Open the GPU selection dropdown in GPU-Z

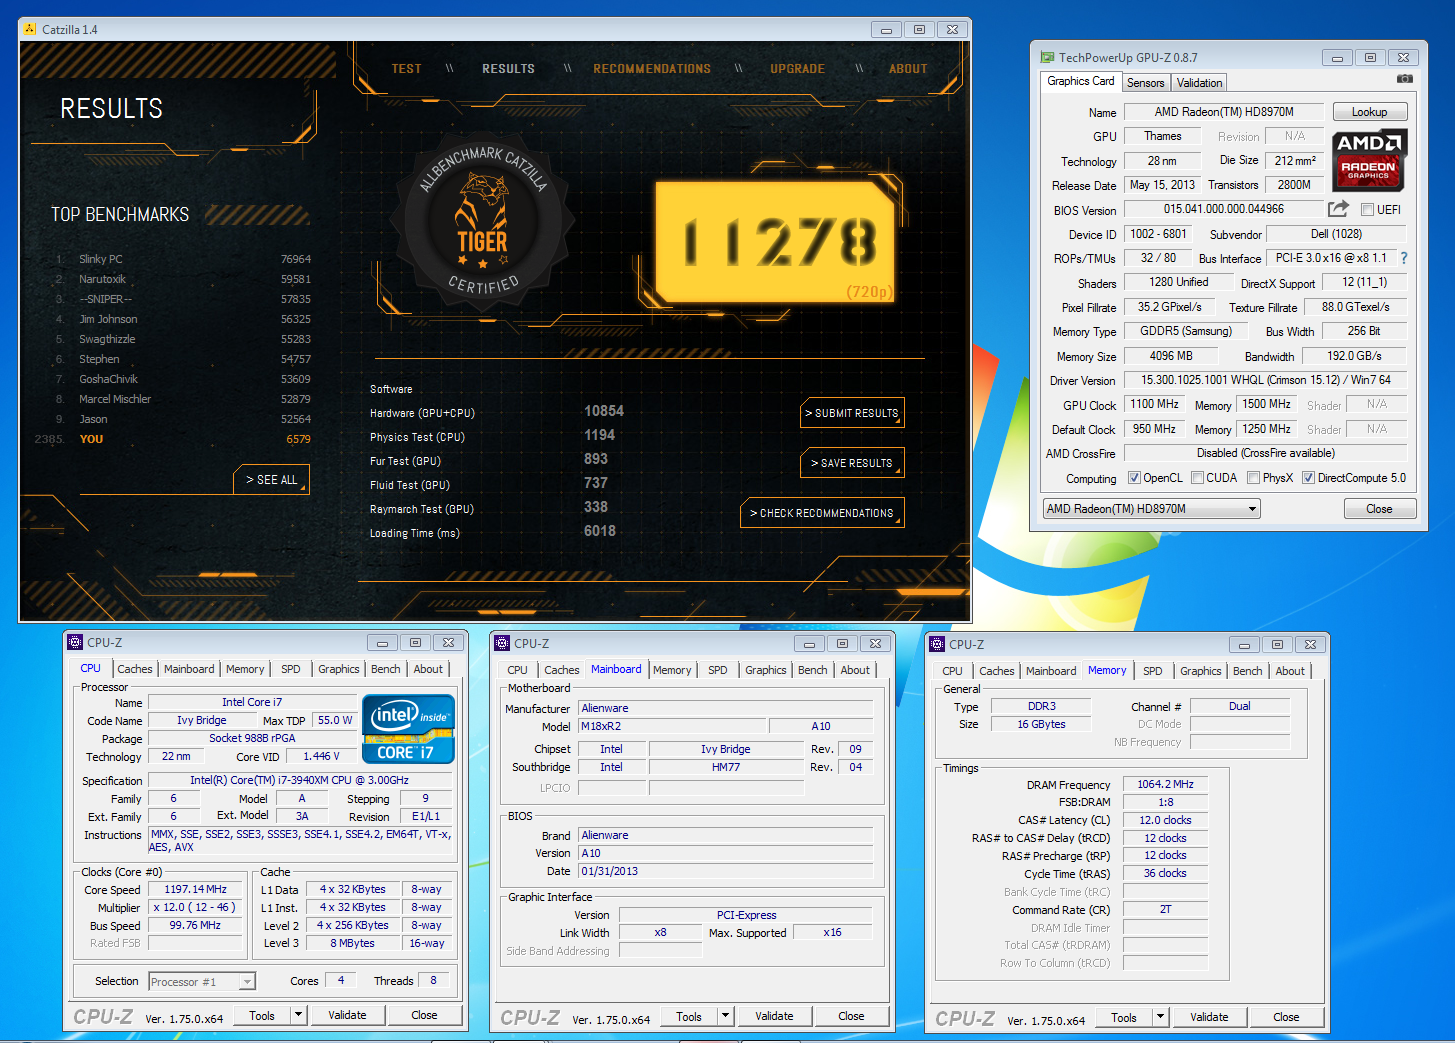pyautogui.click(x=1151, y=509)
